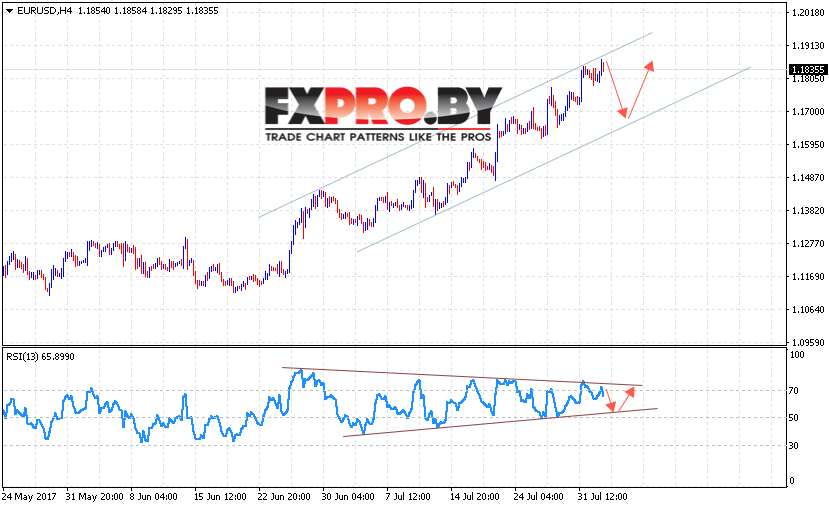This screenshot has height=508, width=829.
Task: Select the price axis value 1.17000
Action: coord(808,112)
